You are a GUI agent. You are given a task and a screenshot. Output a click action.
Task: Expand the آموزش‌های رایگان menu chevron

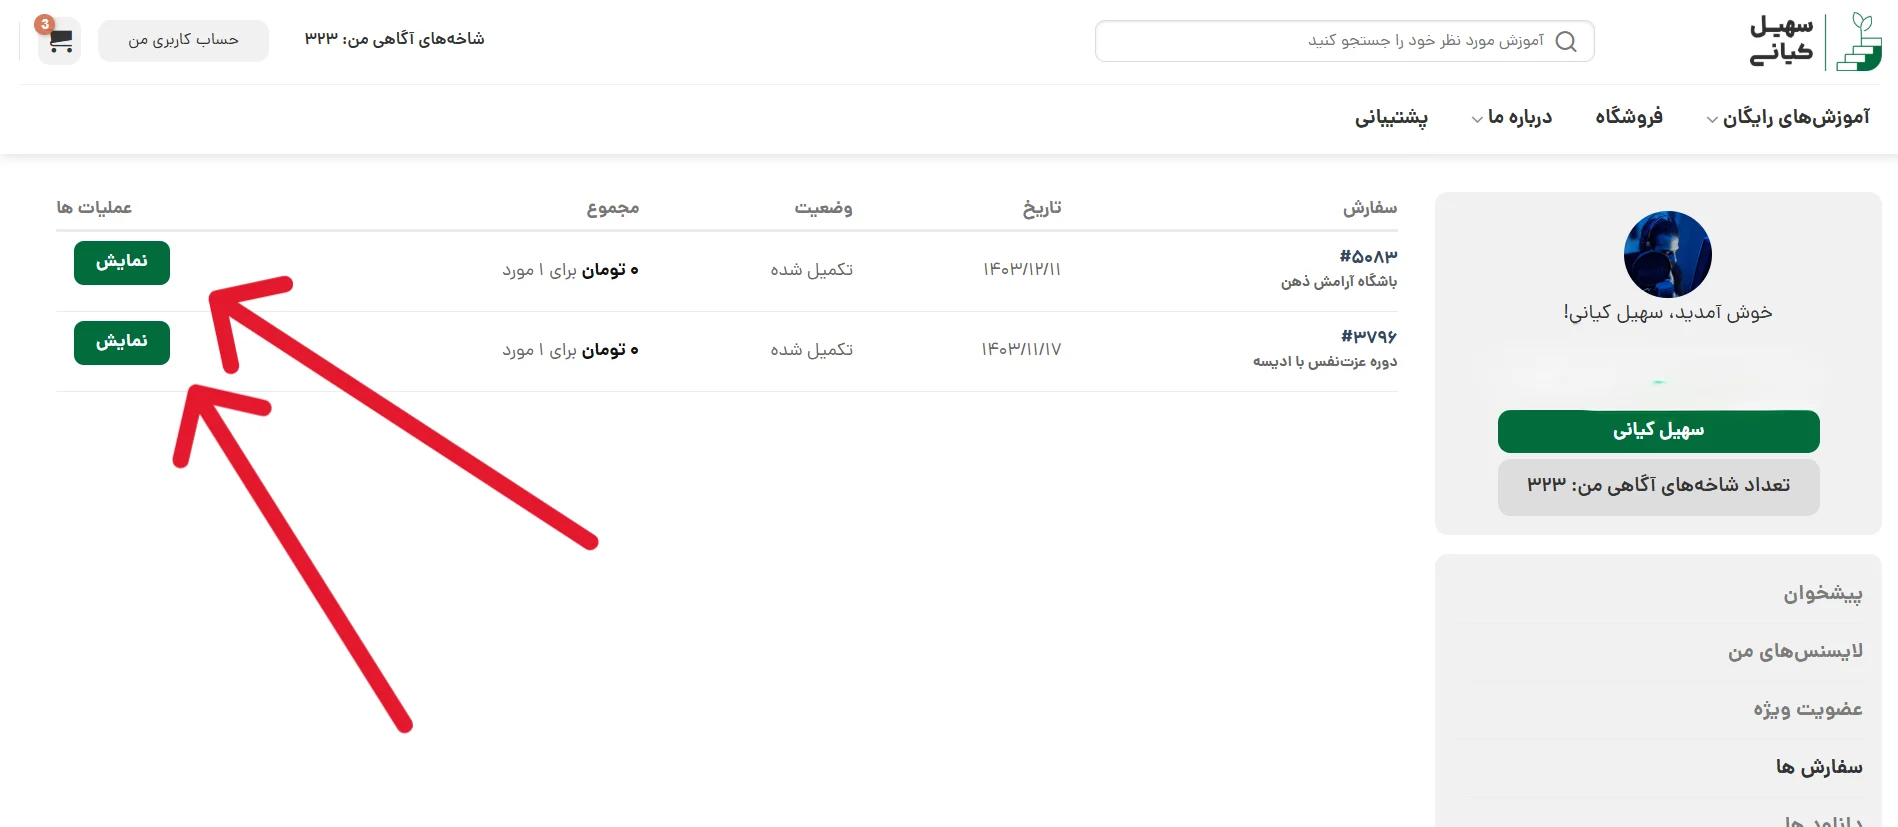[1712, 120]
